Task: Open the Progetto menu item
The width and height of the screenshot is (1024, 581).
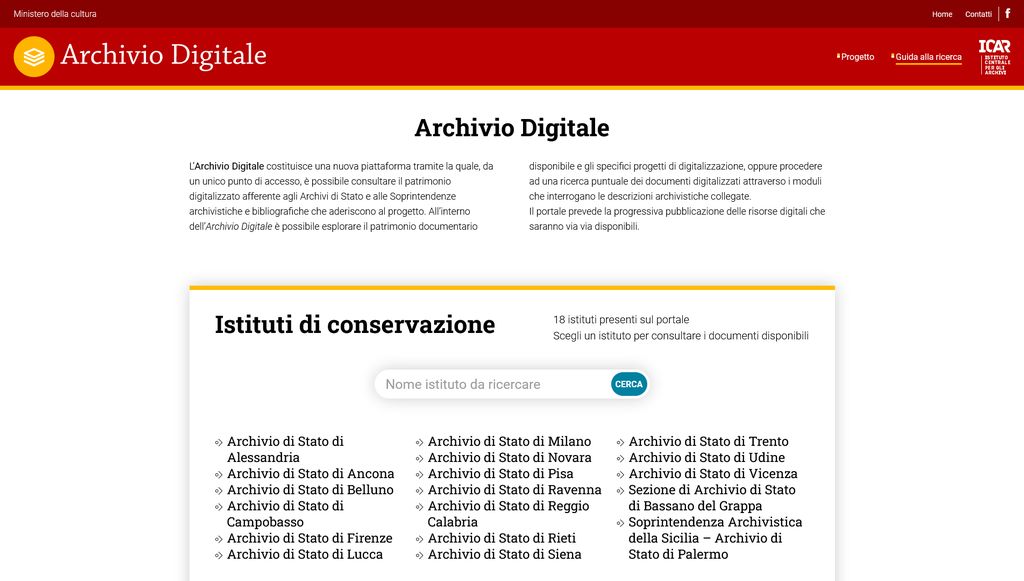Action: tap(857, 57)
